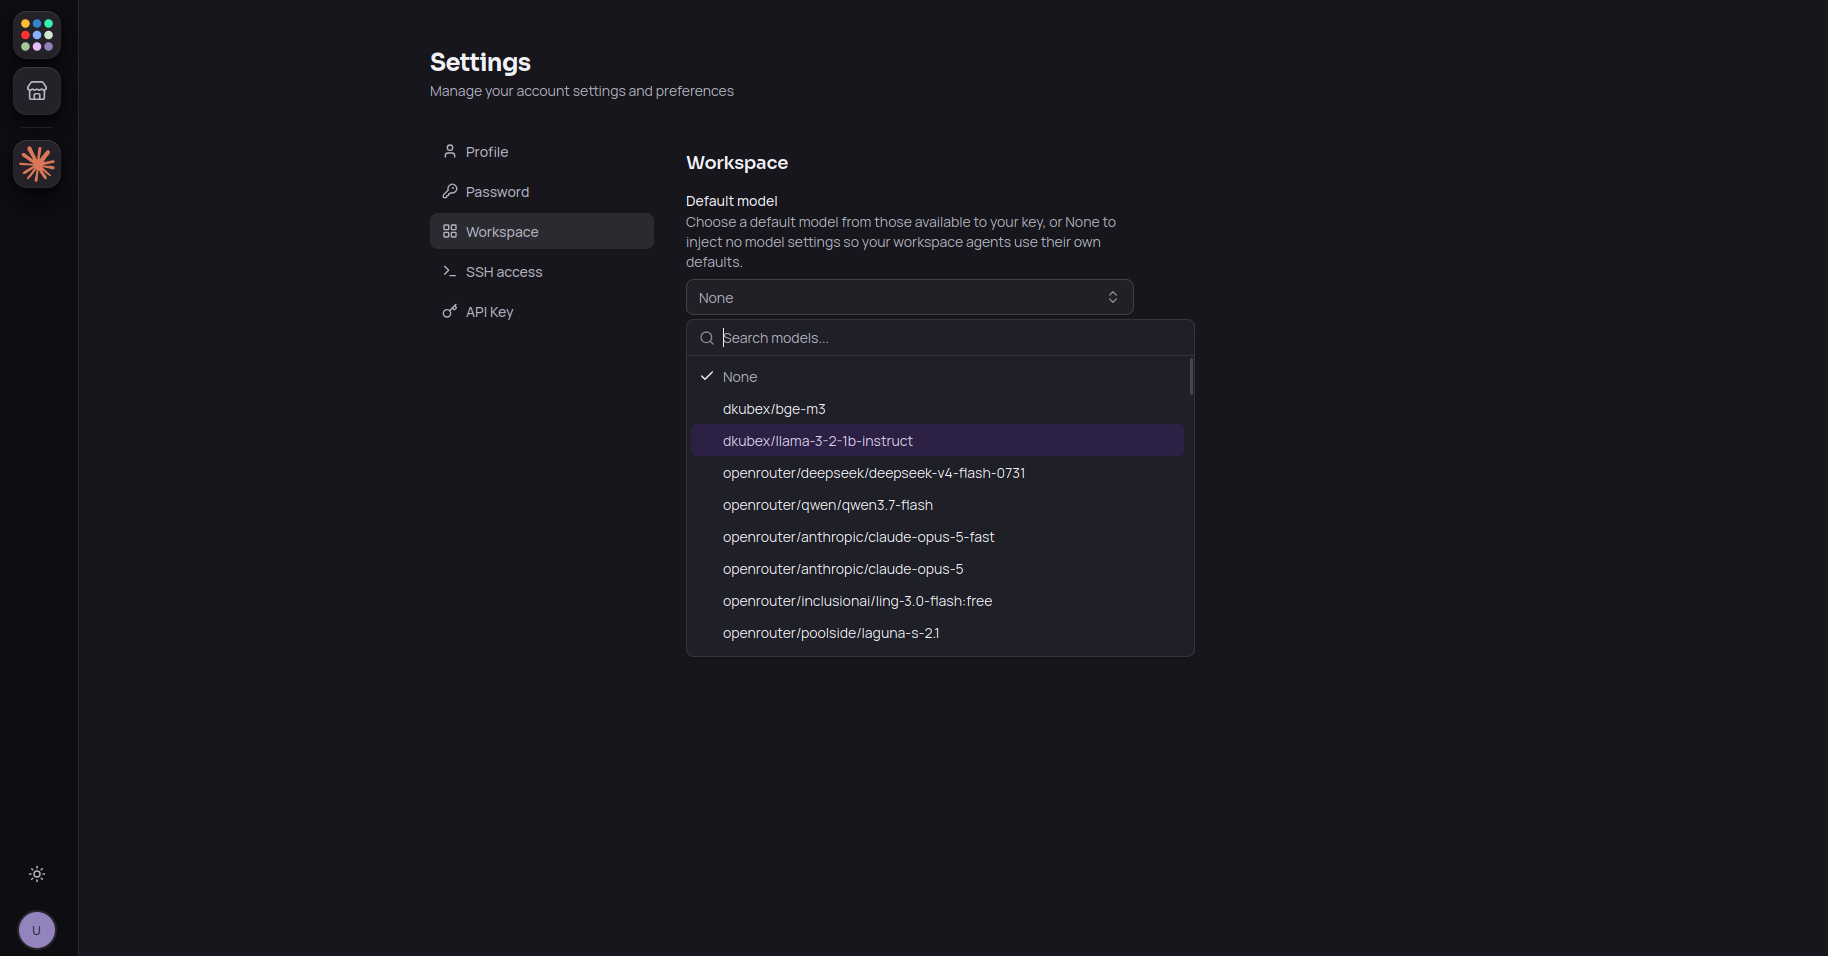Toggle the light/dark theme sun icon
Image resolution: width=1828 pixels, height=956 pixels.
[37, 874]
